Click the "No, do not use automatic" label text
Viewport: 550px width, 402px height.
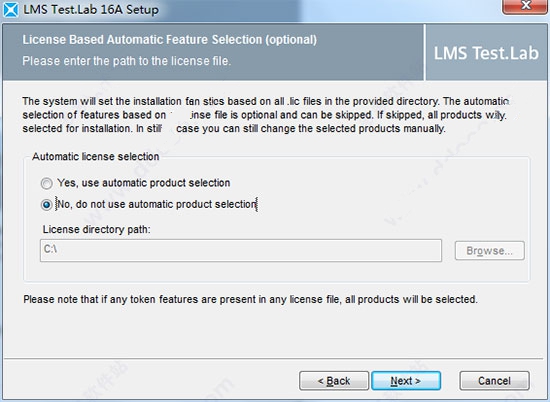(115, 204)
